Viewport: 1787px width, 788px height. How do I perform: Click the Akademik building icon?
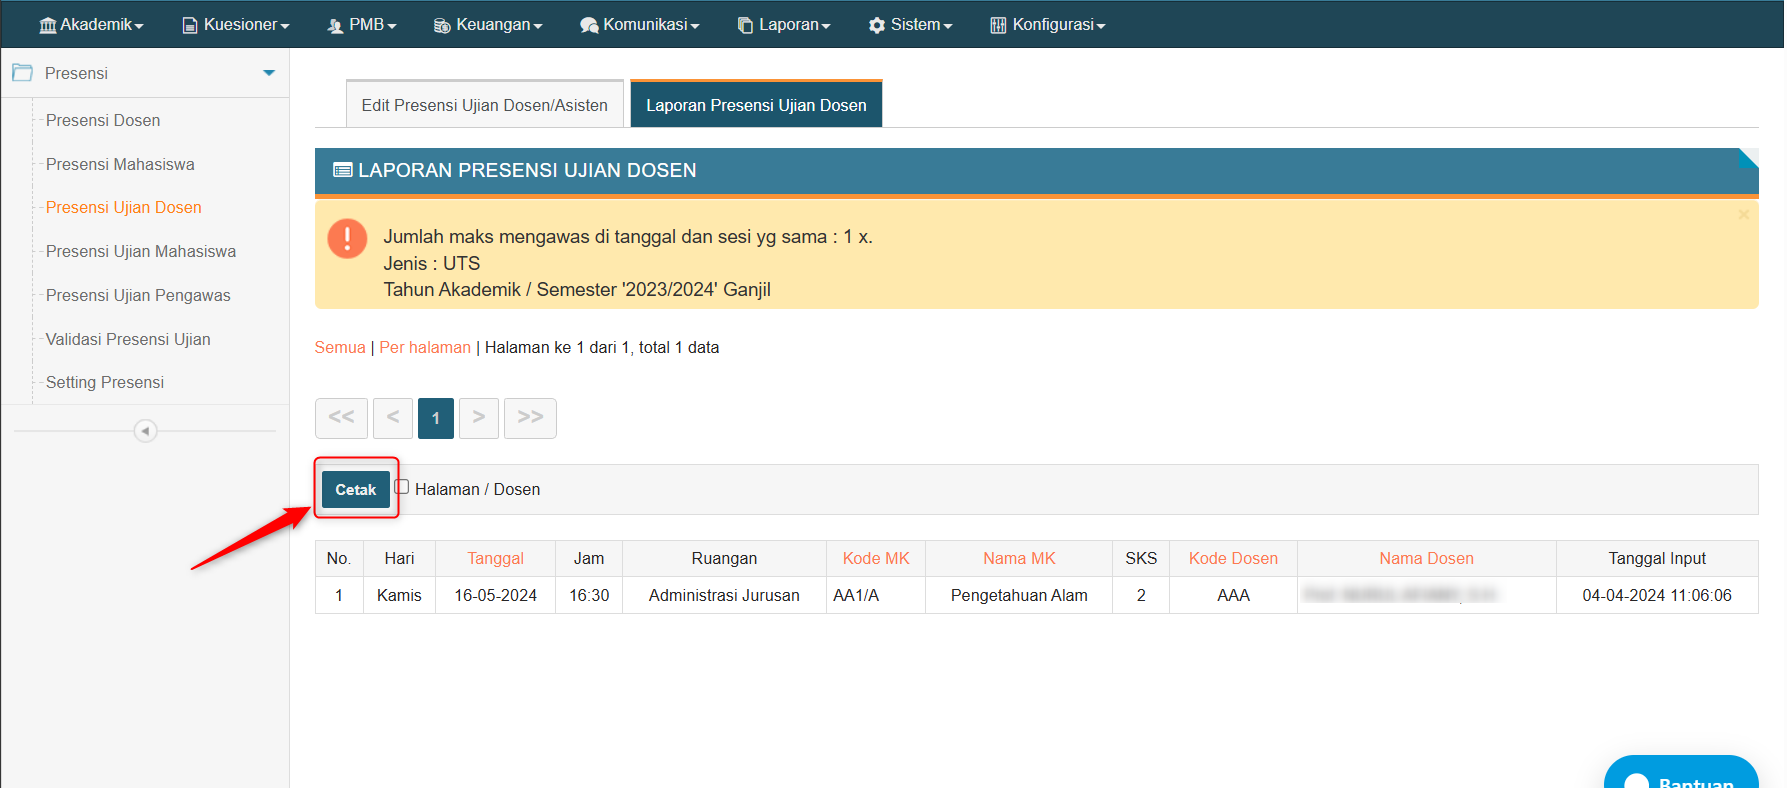pos(47,25)
